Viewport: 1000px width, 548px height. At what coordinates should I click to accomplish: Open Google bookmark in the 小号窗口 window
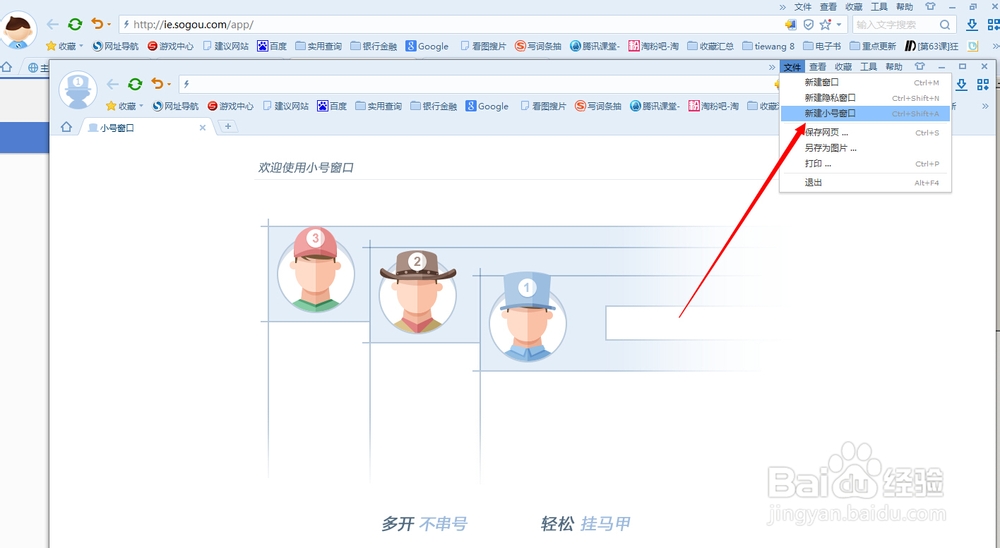pos(487,106)
